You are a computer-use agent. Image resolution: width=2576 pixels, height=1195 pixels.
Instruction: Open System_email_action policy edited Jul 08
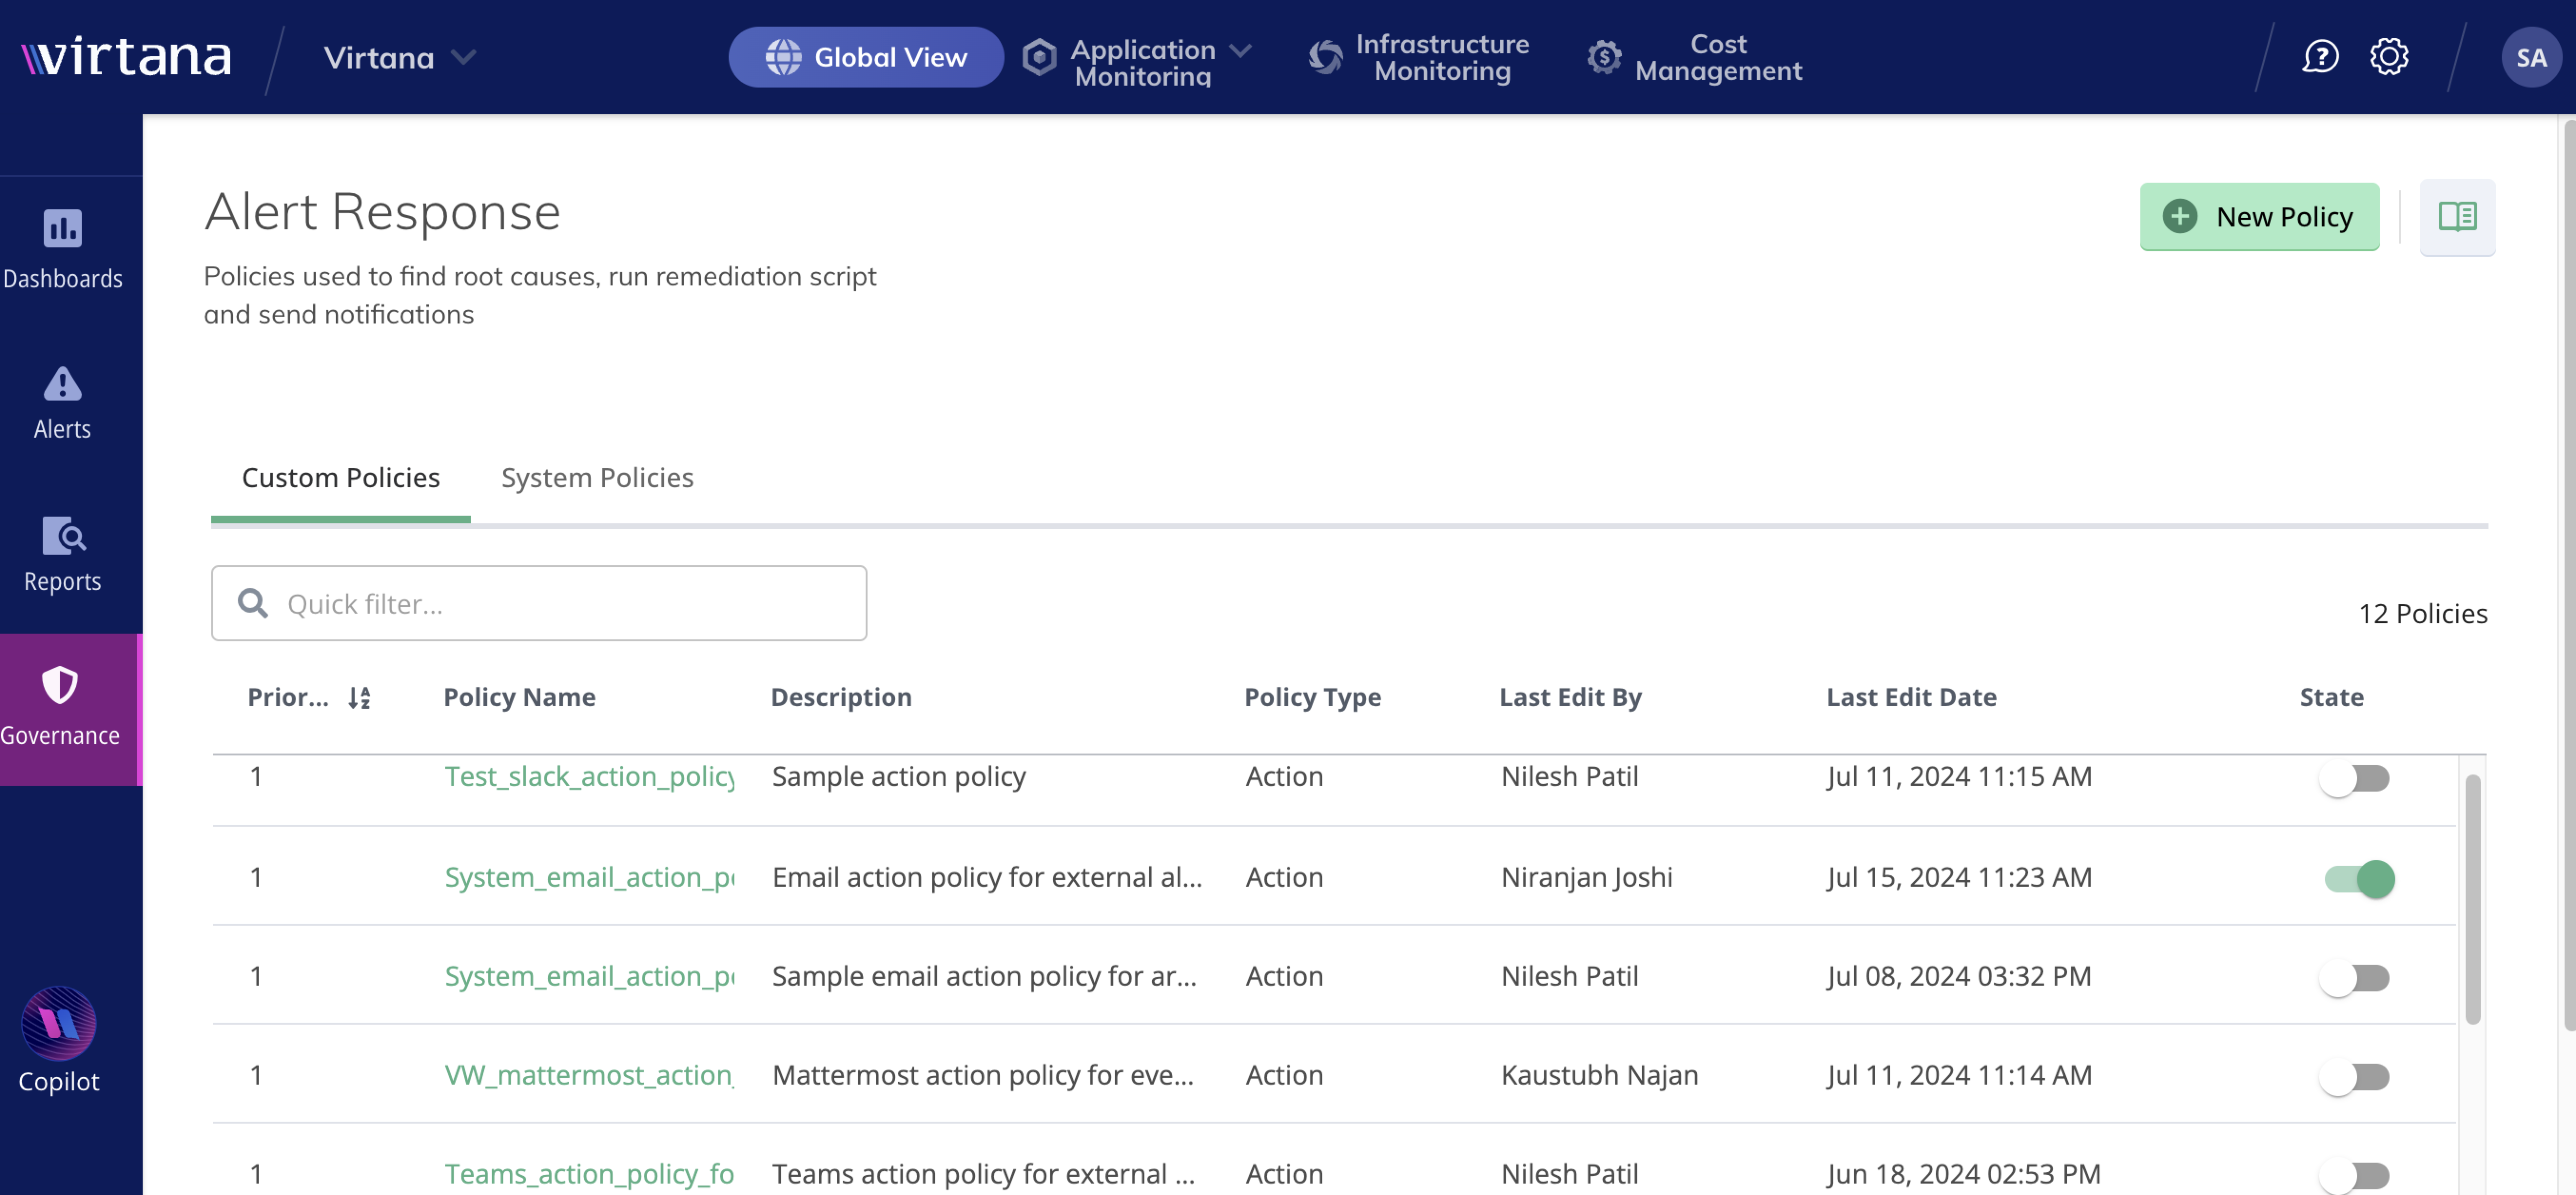[x=589, y=976]
